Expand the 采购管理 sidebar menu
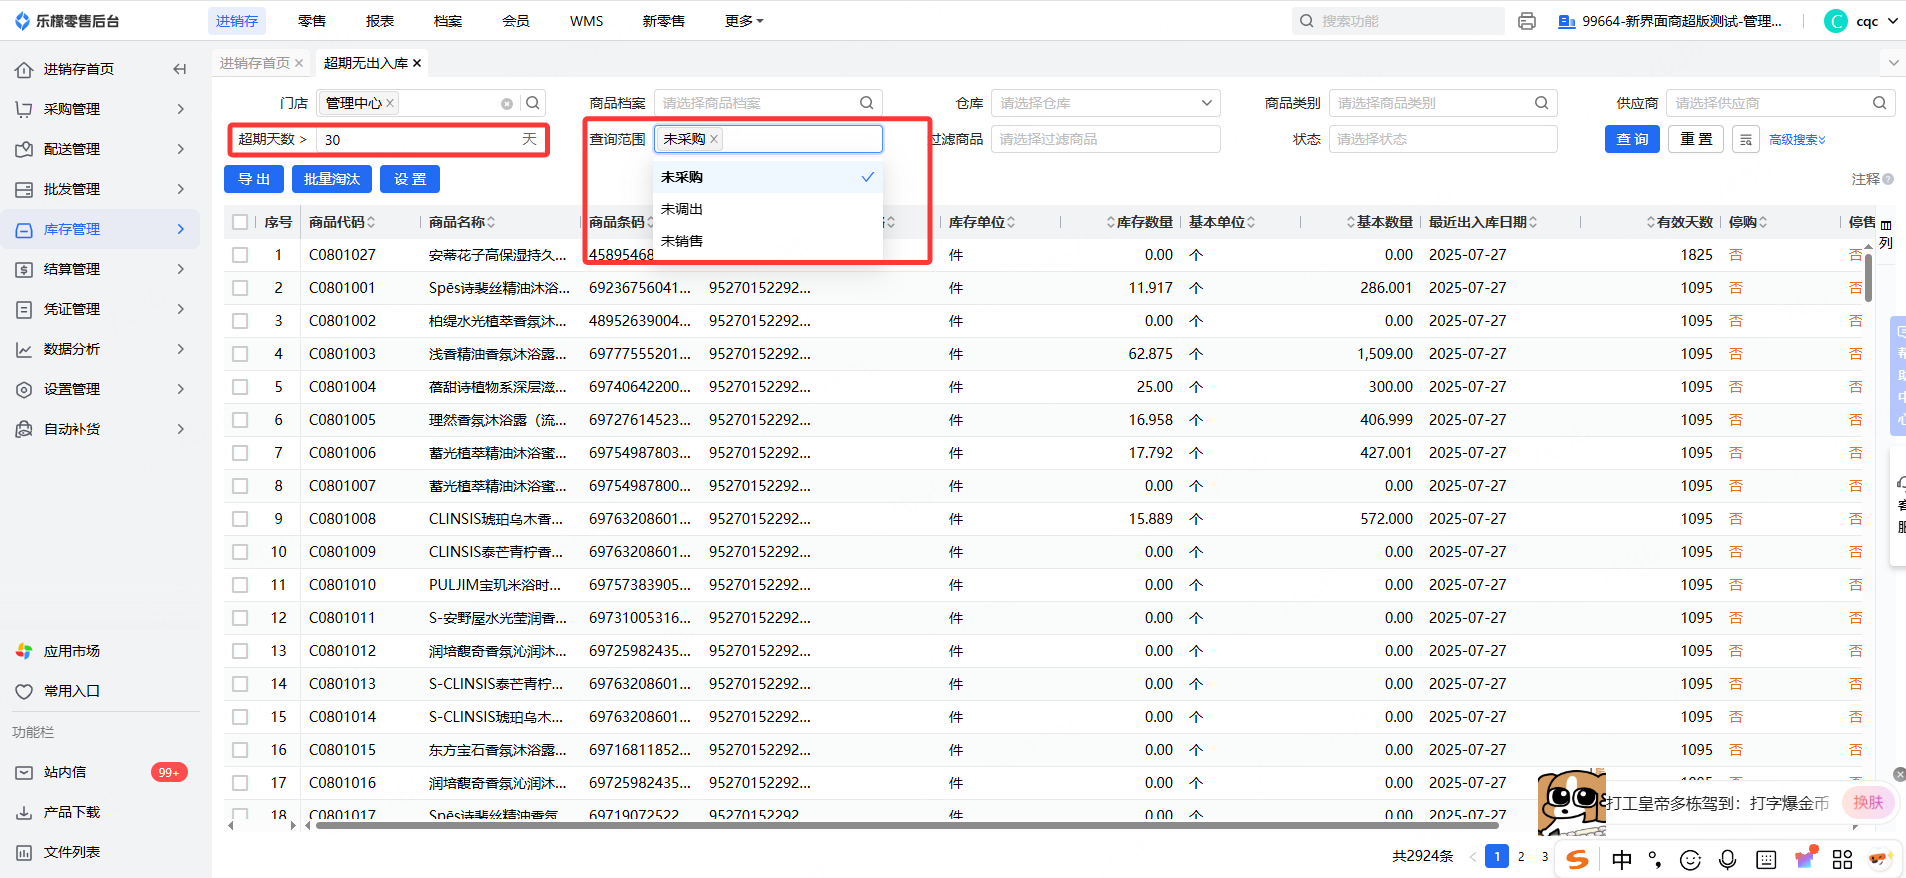Viewport: 1906px width, 878px height. coord(100,109)
